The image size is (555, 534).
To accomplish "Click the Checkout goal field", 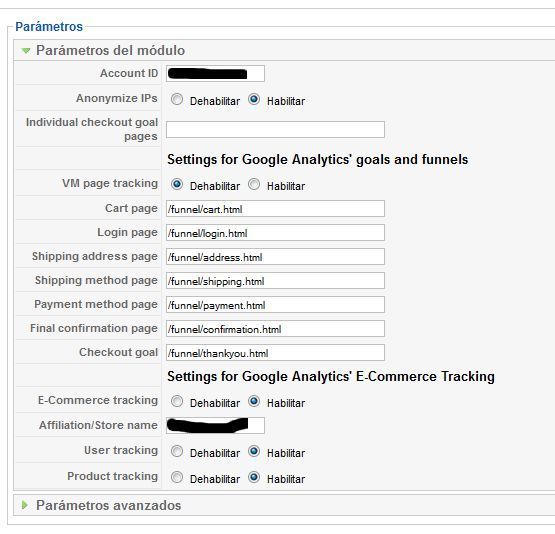I will point(275,353).
